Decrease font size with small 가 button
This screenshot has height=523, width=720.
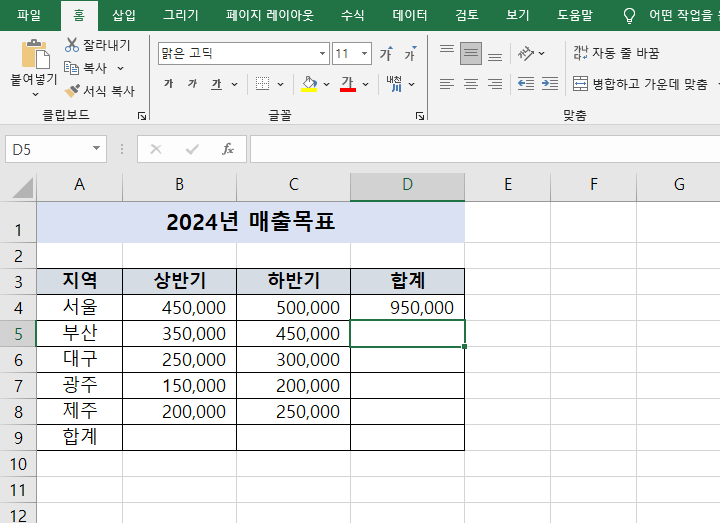pyautogui.click(x=410, y=54)
